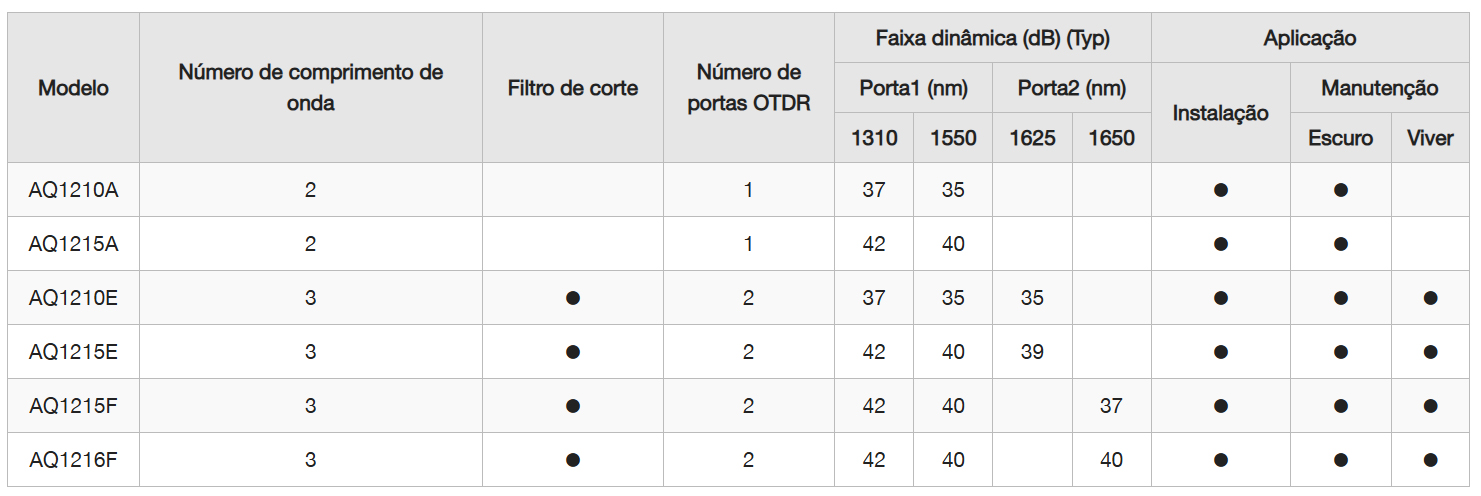Click the Filtro de corte header
Image resolution: width=1481 pixels, height=496 pixels.
573,88
